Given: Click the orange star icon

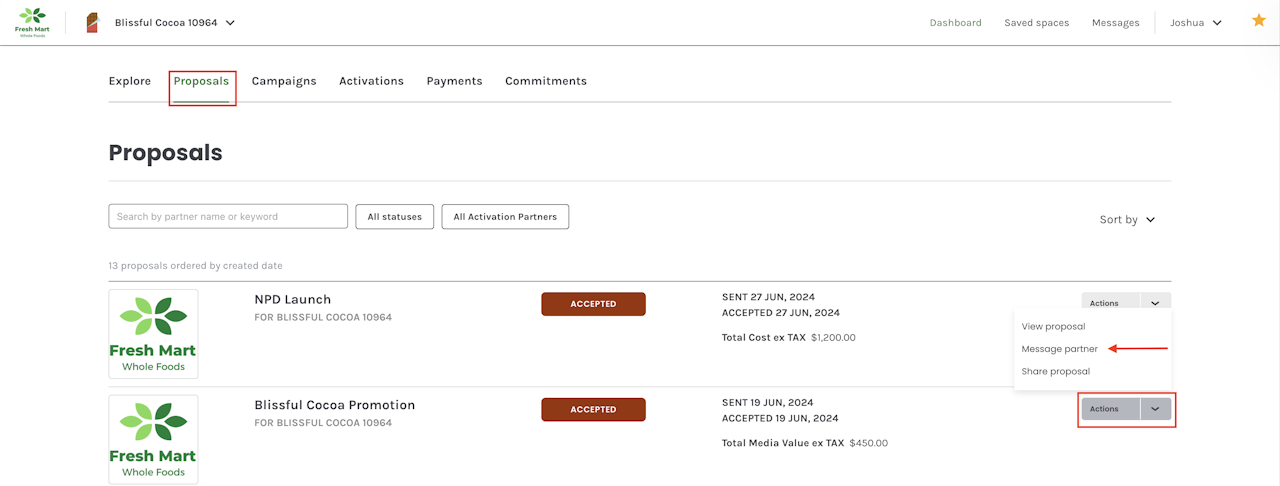Looking at the screenshot, I should pos(1259,20).
